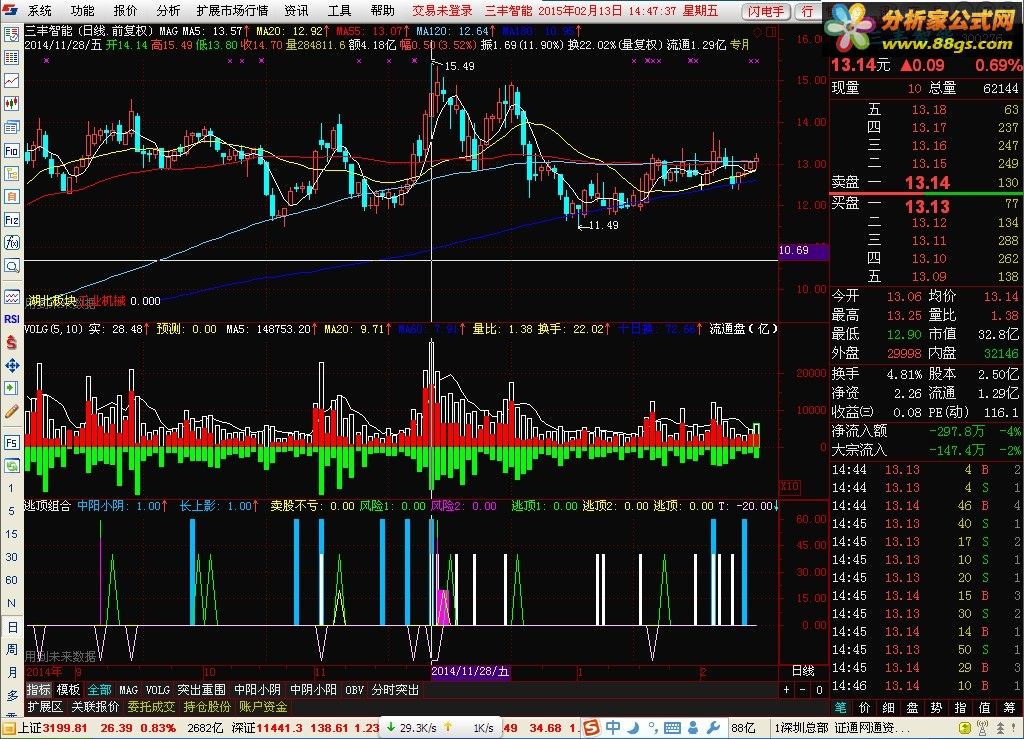Viewport: 1024px width, 739px height.
Task: Switch to 60-minute period
Action: coord(11,580)
